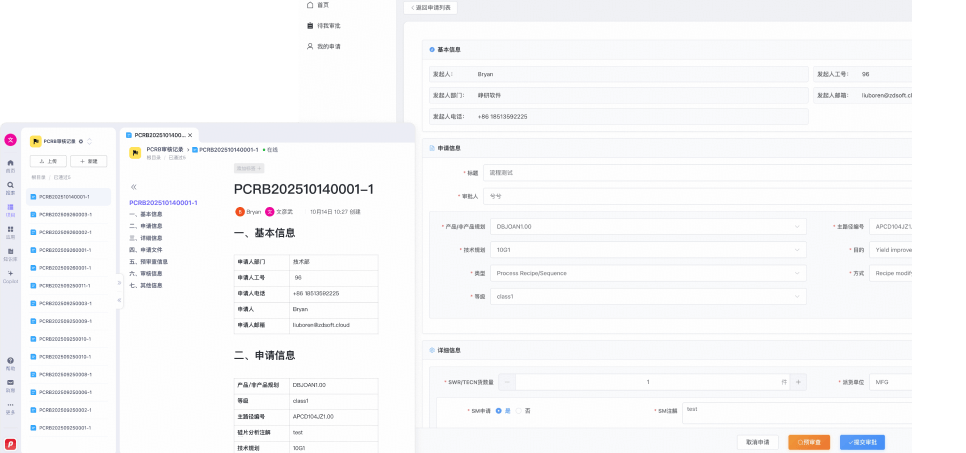
Task: Click the 提交审批 submit button
Action: point(862,441)
